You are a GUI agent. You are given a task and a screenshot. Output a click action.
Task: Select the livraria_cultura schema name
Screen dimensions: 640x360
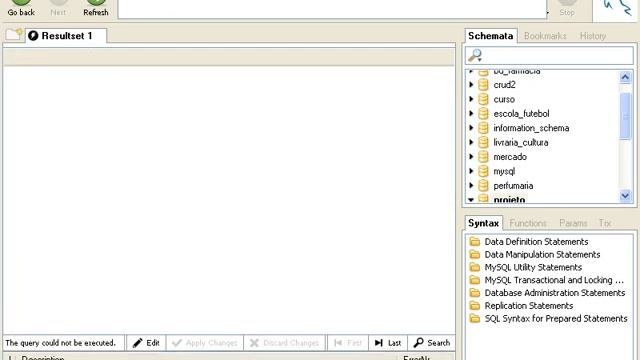point(521,143)
